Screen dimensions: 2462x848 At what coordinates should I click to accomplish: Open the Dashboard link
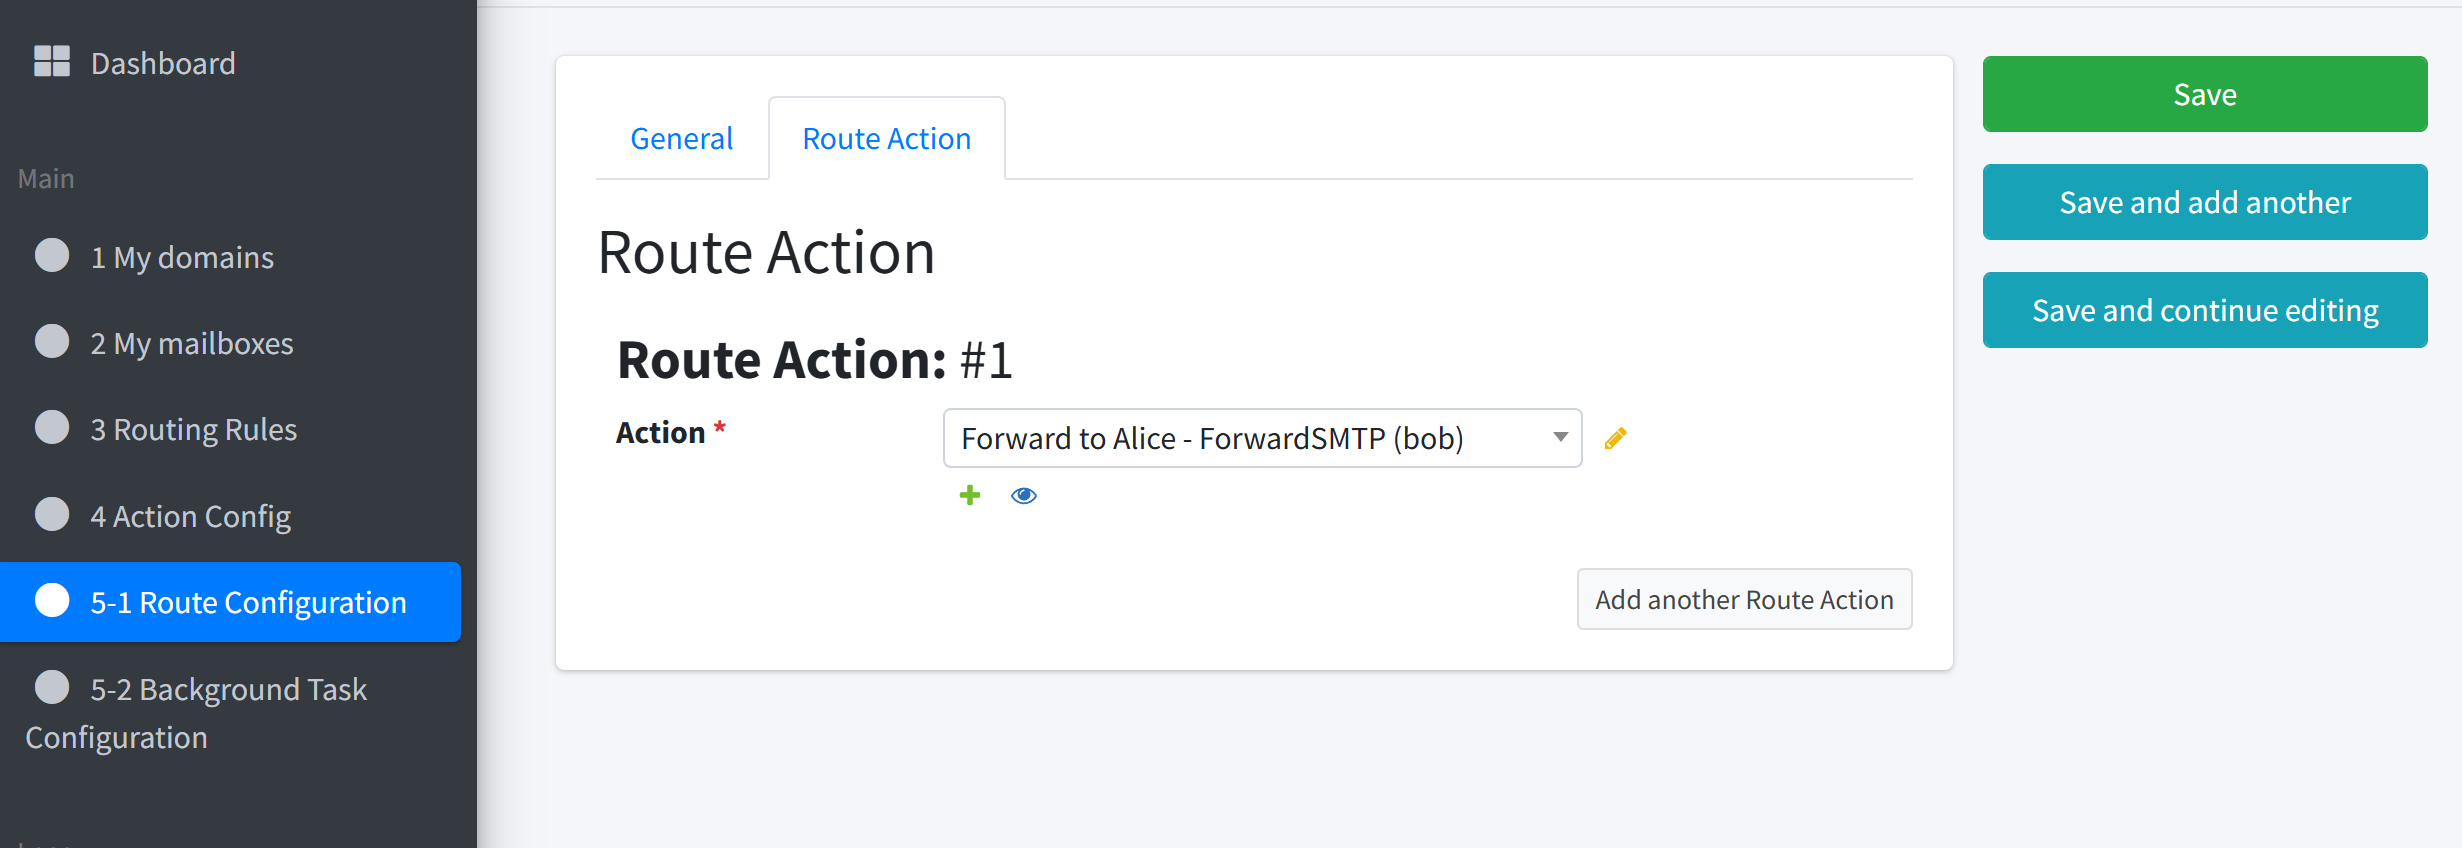pyautogui.click(x=163, y=63)
